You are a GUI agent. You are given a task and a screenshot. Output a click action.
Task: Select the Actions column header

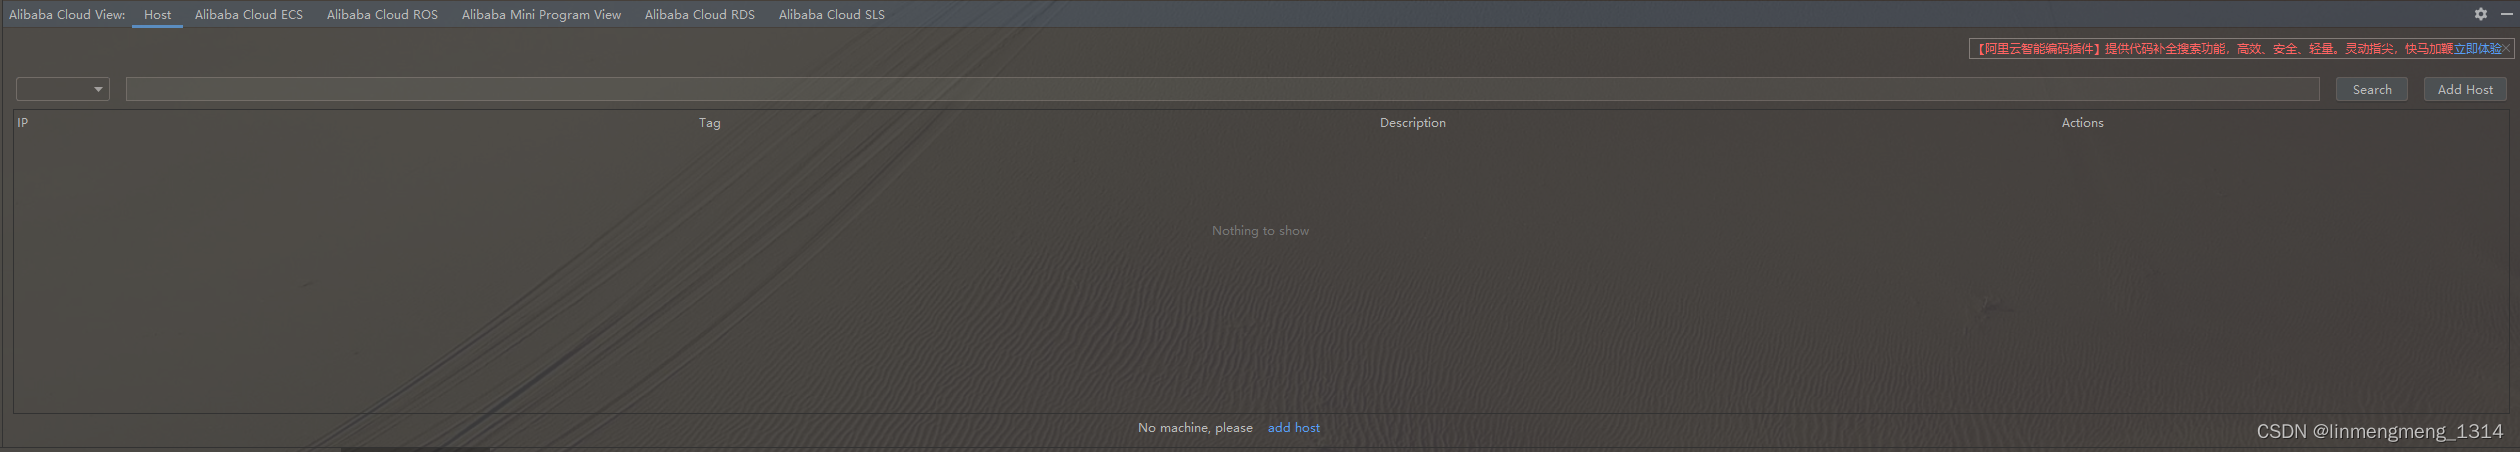[x=2082, y=123]
